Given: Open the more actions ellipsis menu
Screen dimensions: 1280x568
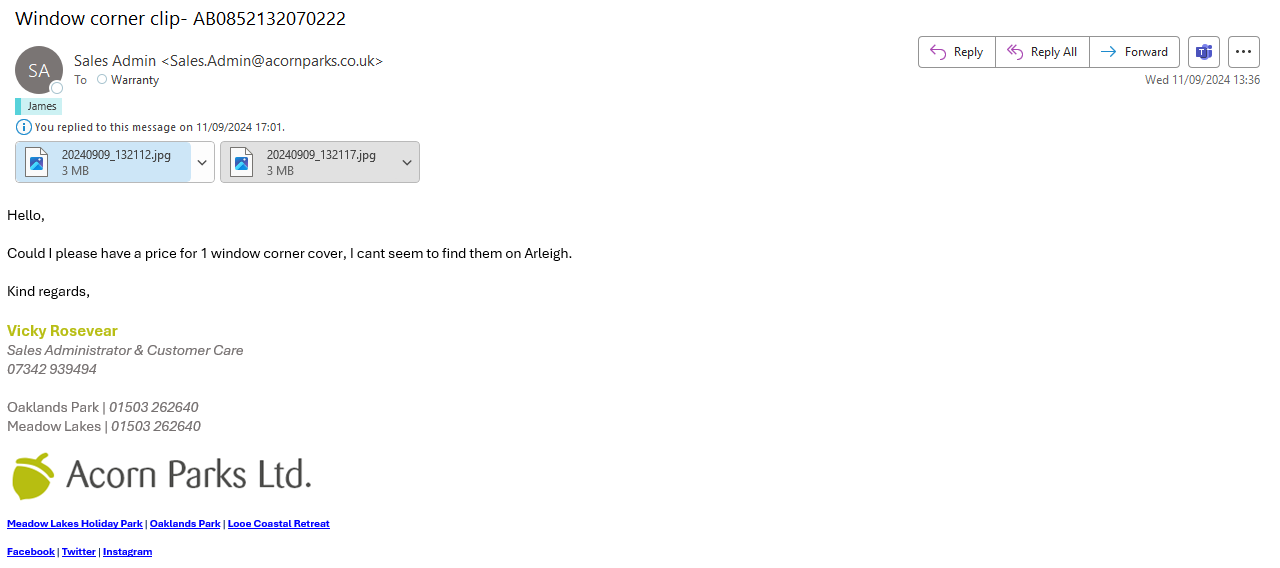Looking at the screenshot, I should click(1243, 52).
